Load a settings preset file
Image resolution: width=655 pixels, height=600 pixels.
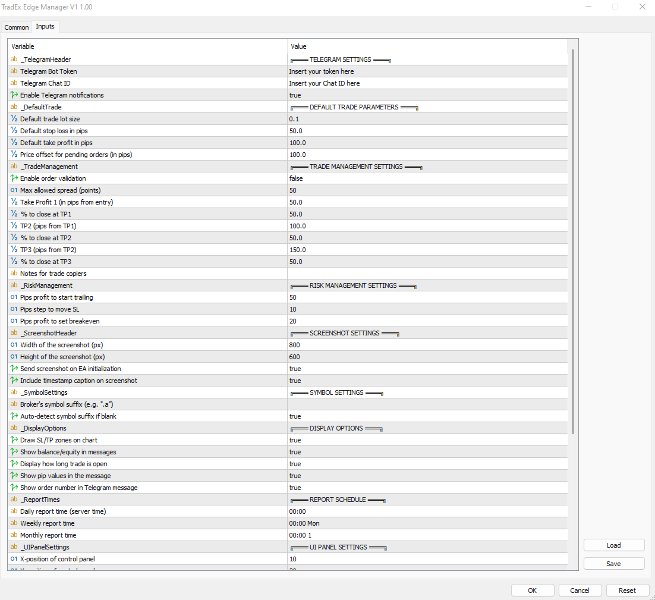(614, 545)
